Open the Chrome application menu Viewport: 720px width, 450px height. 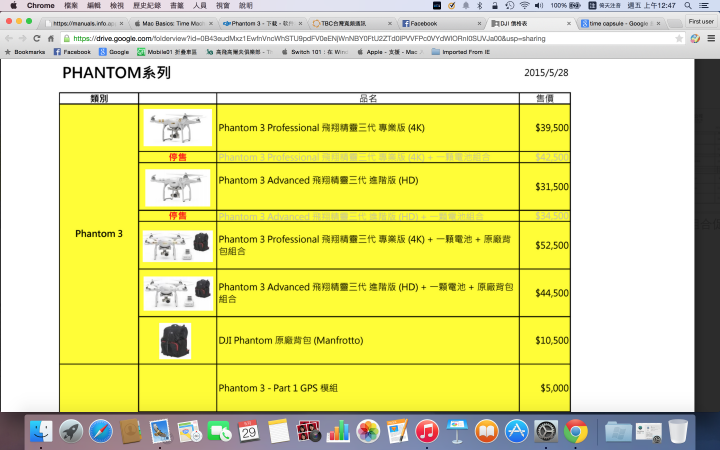[40, 6]
